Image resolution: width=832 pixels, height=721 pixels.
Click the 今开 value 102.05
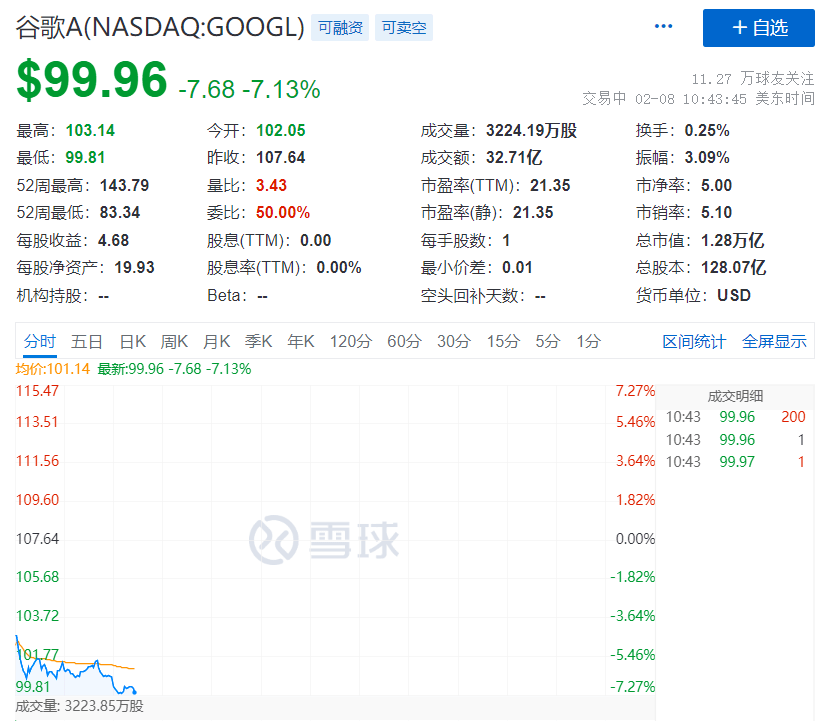(281, 131)
